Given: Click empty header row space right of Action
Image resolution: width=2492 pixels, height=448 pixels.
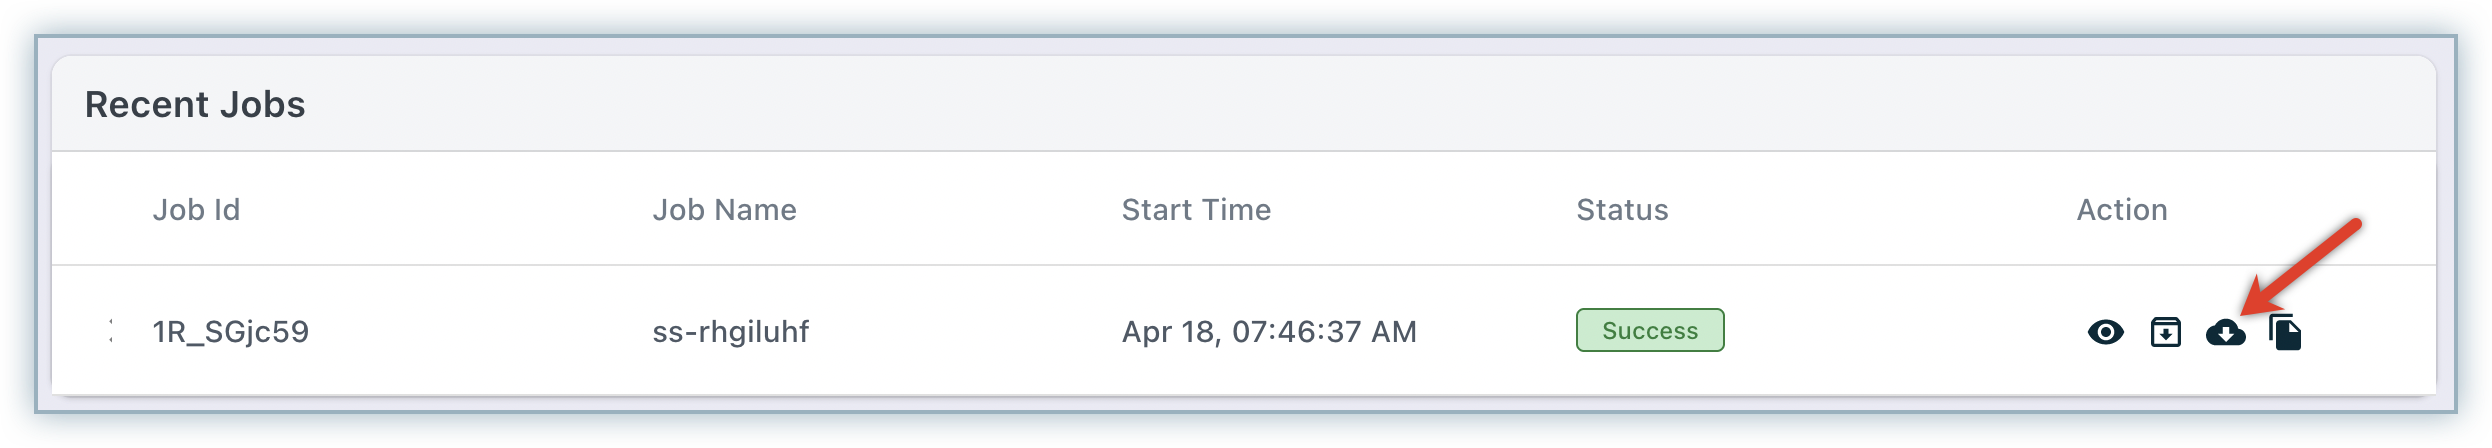Looking at the screenshot, I should [x=2300, y=210].
